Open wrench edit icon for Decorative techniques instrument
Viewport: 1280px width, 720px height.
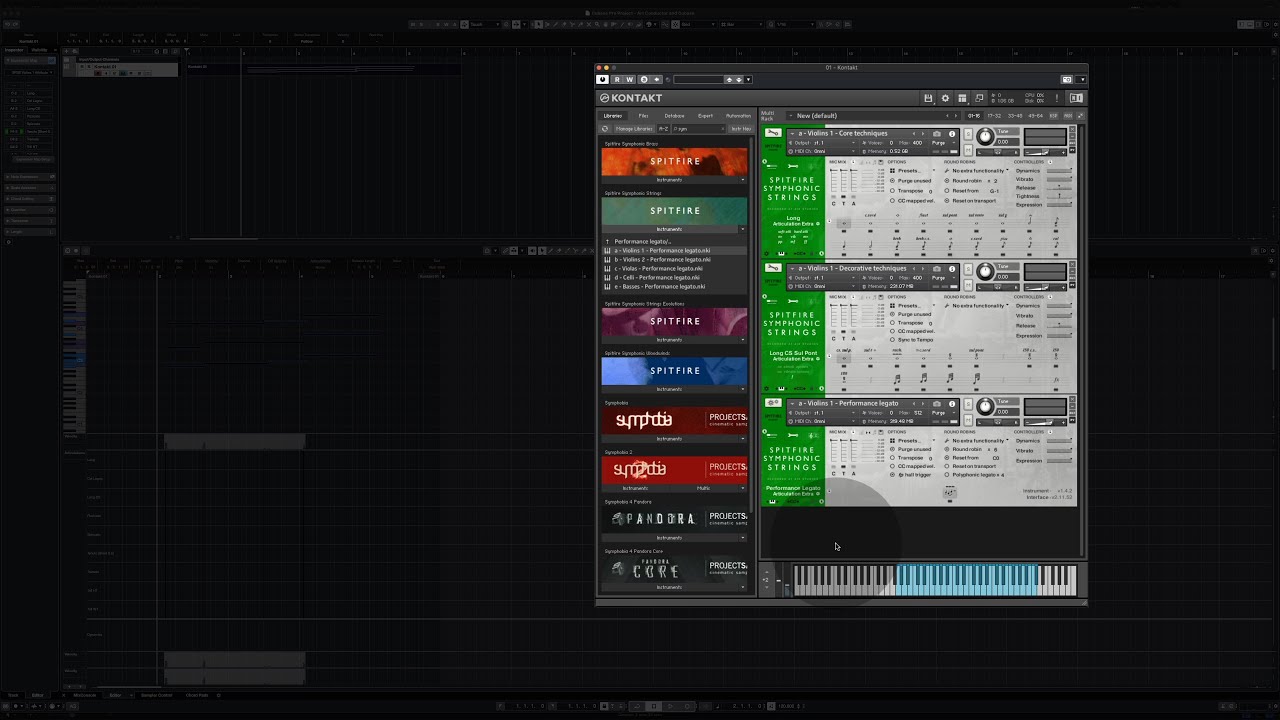[773, 268]
